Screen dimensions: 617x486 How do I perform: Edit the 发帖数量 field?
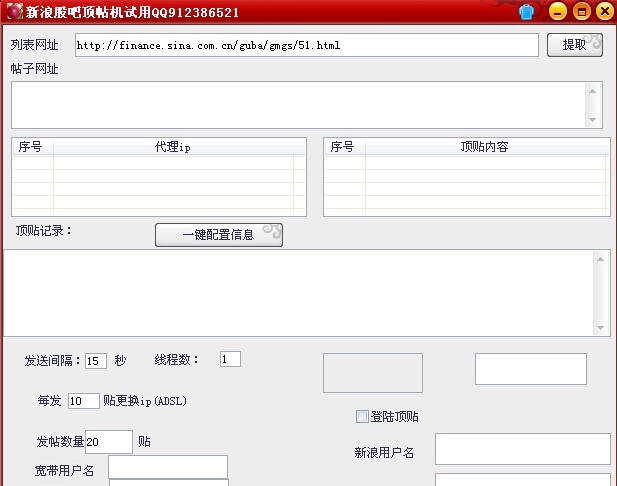coord(109,442)
